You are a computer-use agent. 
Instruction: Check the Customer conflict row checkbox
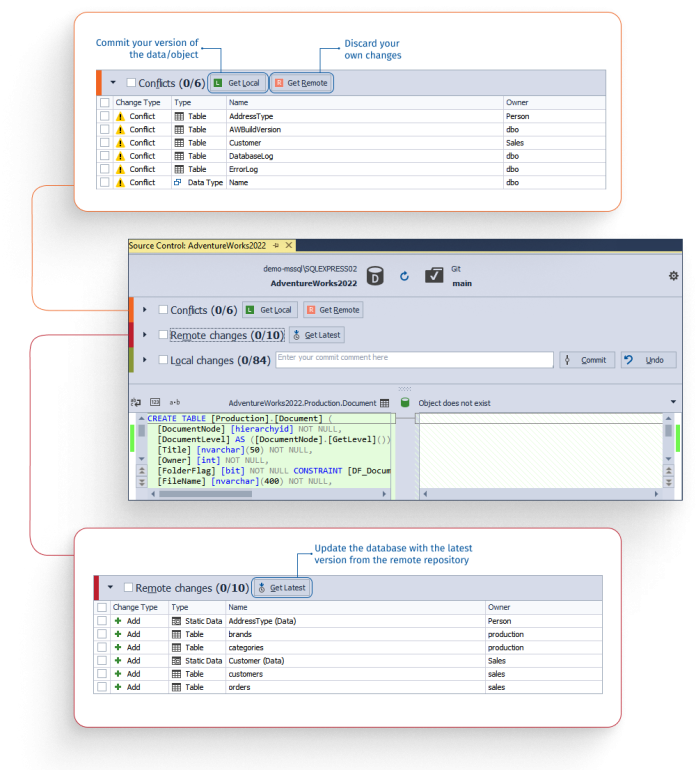point(105,142)
